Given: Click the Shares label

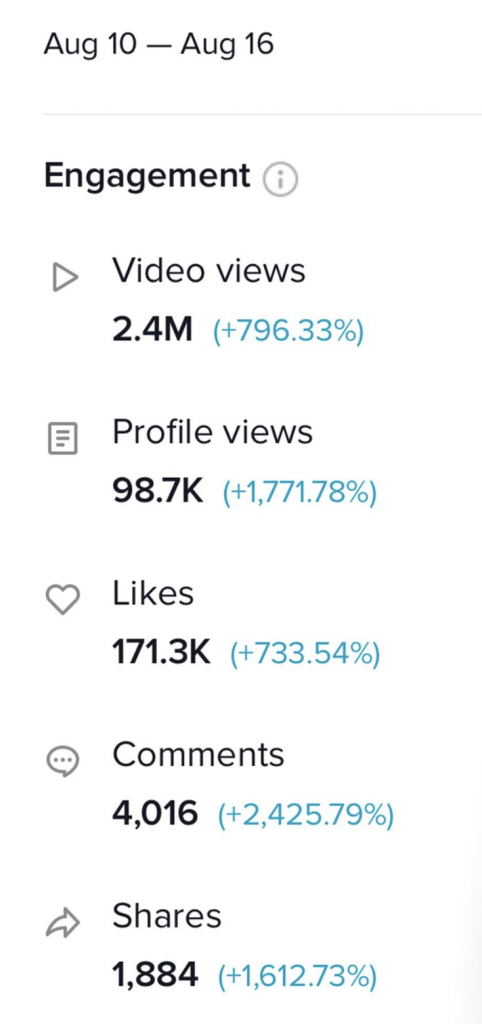Looking at the screenshot, I should click(x=167, y=916).
